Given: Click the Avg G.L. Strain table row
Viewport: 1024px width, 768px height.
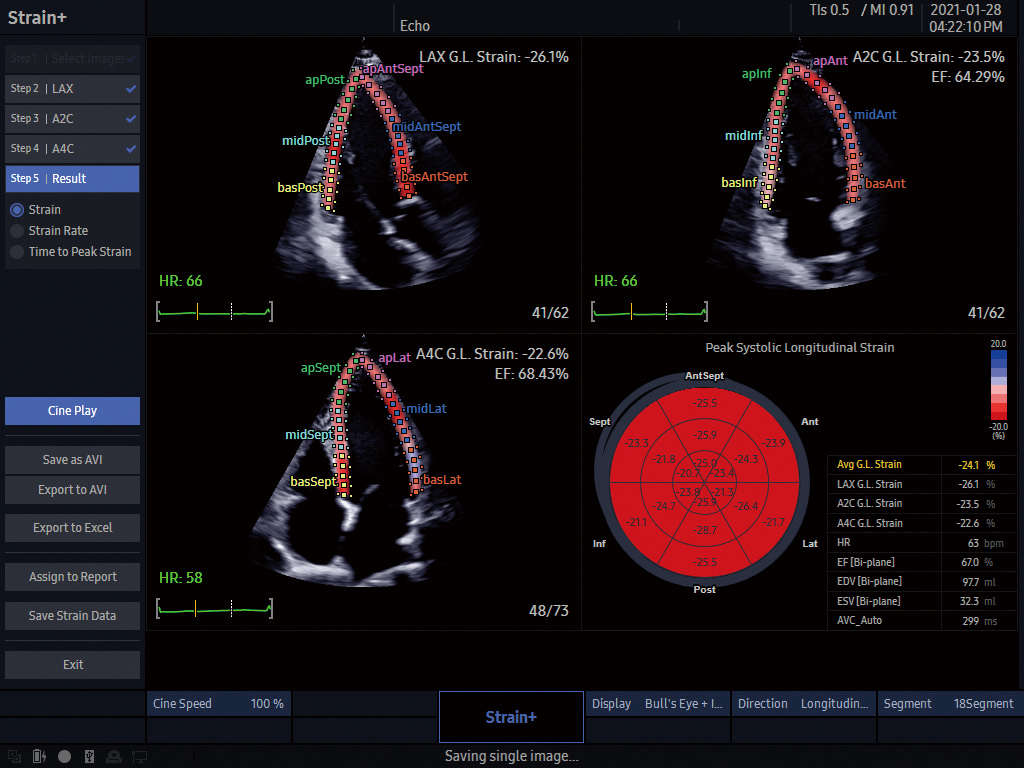Looking at the screenshot, I should (x=922, y=465).
